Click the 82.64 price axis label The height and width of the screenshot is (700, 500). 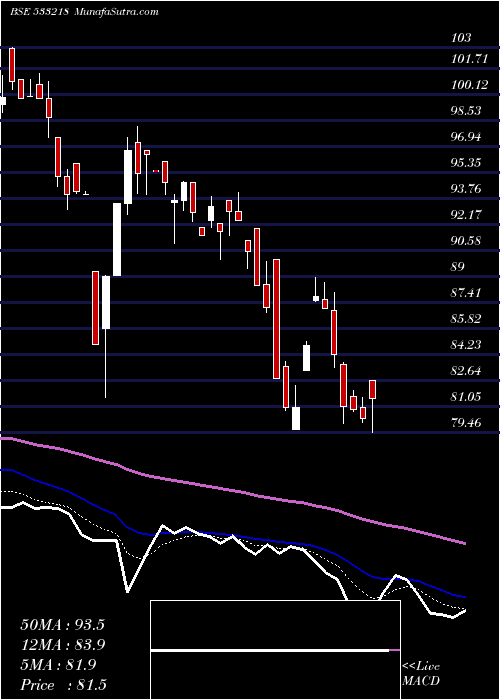[467, 371]
